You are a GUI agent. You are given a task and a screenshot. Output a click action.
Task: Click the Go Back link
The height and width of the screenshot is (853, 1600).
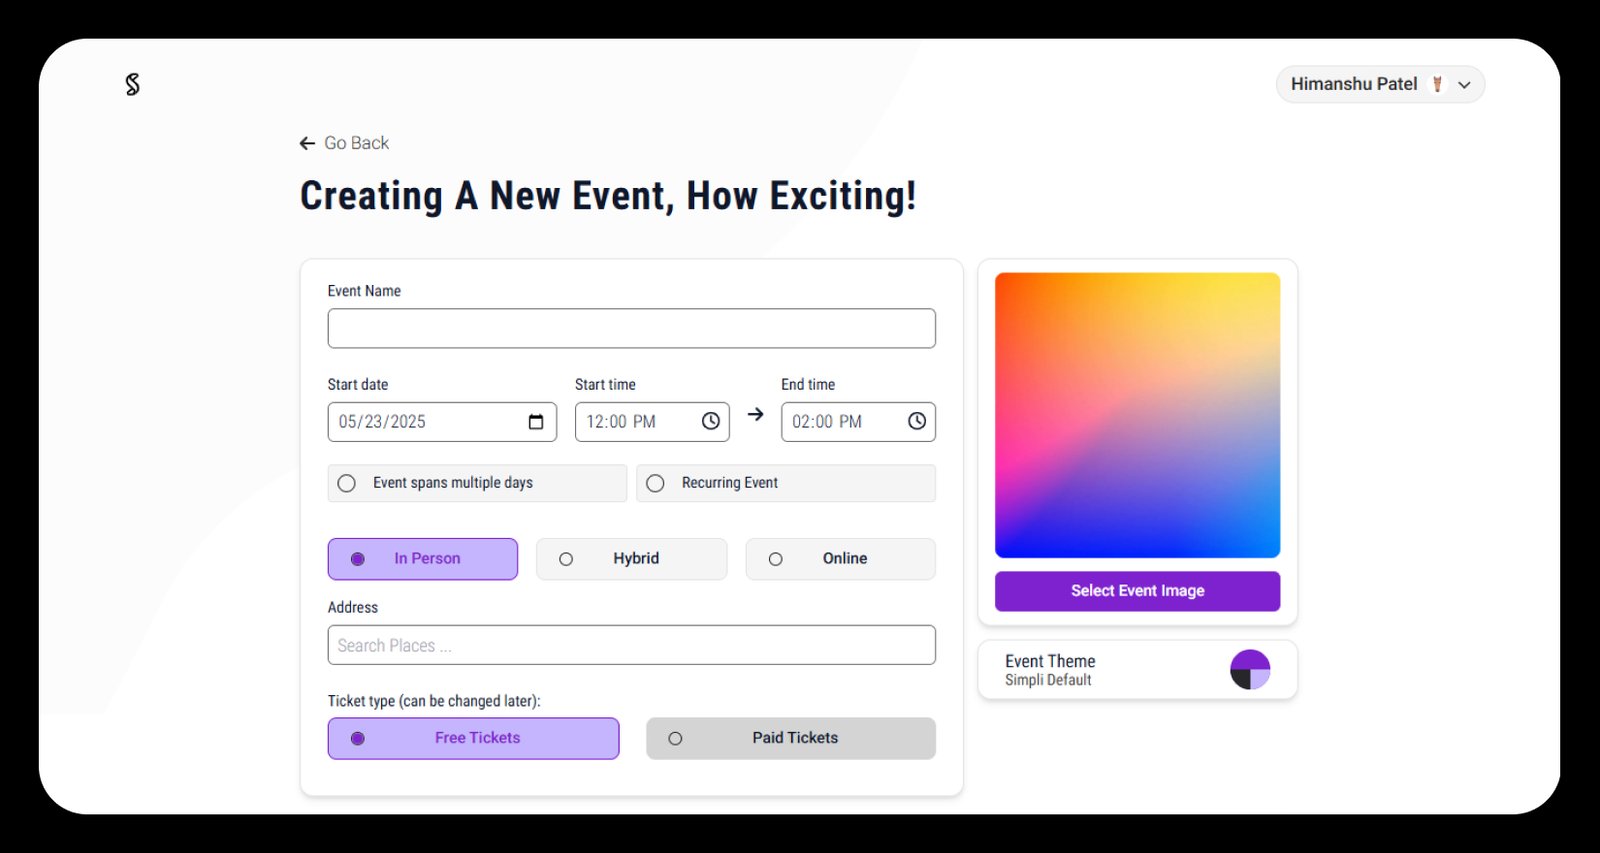coord(356,144)
